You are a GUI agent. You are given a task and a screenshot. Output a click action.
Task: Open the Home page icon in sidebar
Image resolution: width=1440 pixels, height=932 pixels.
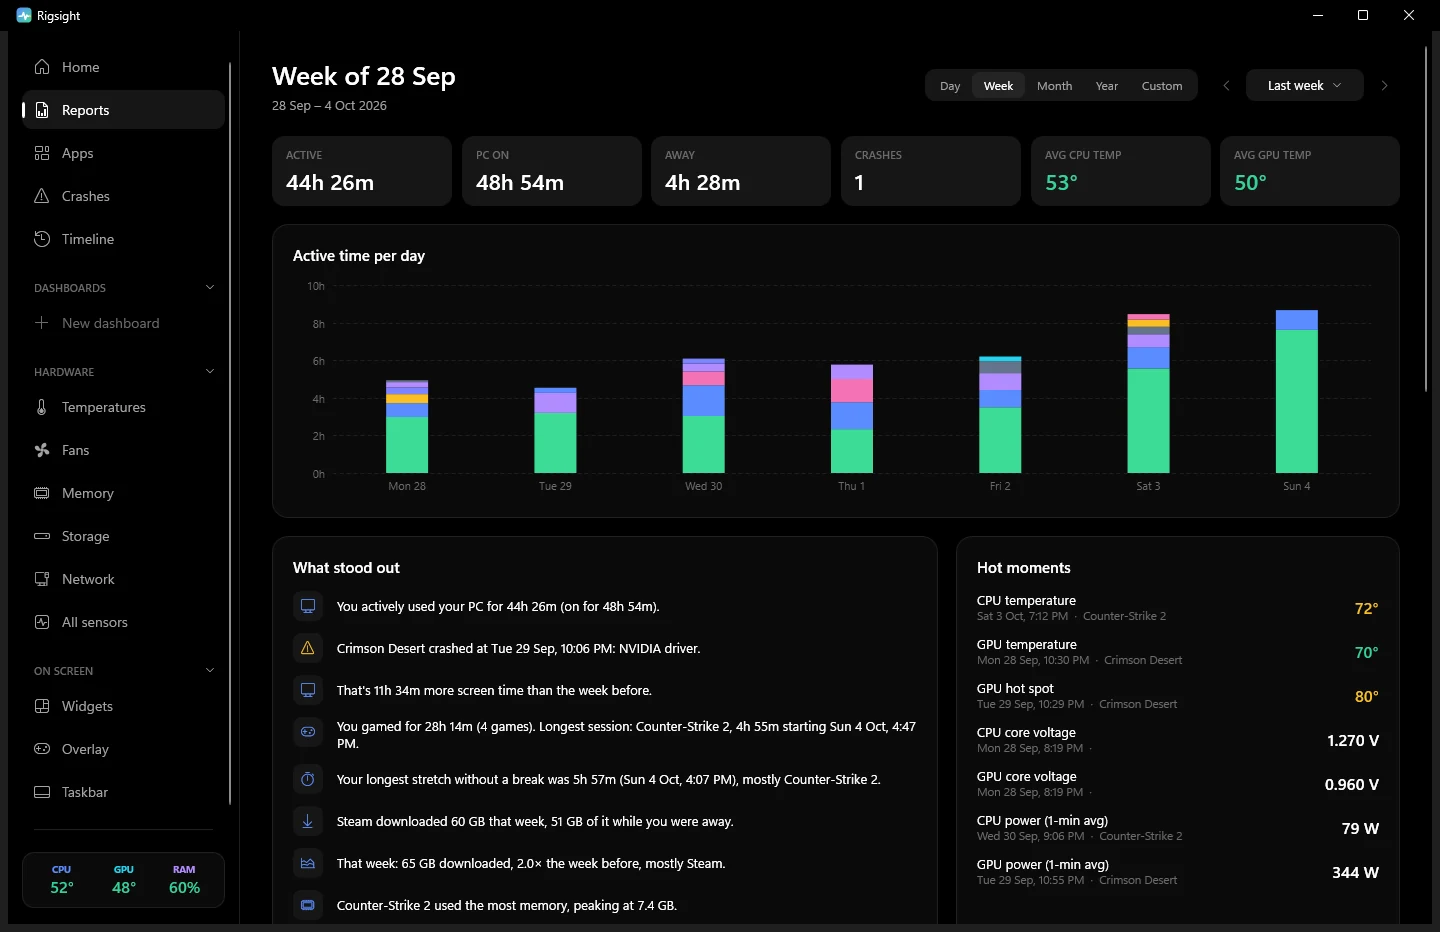point(42,67)
